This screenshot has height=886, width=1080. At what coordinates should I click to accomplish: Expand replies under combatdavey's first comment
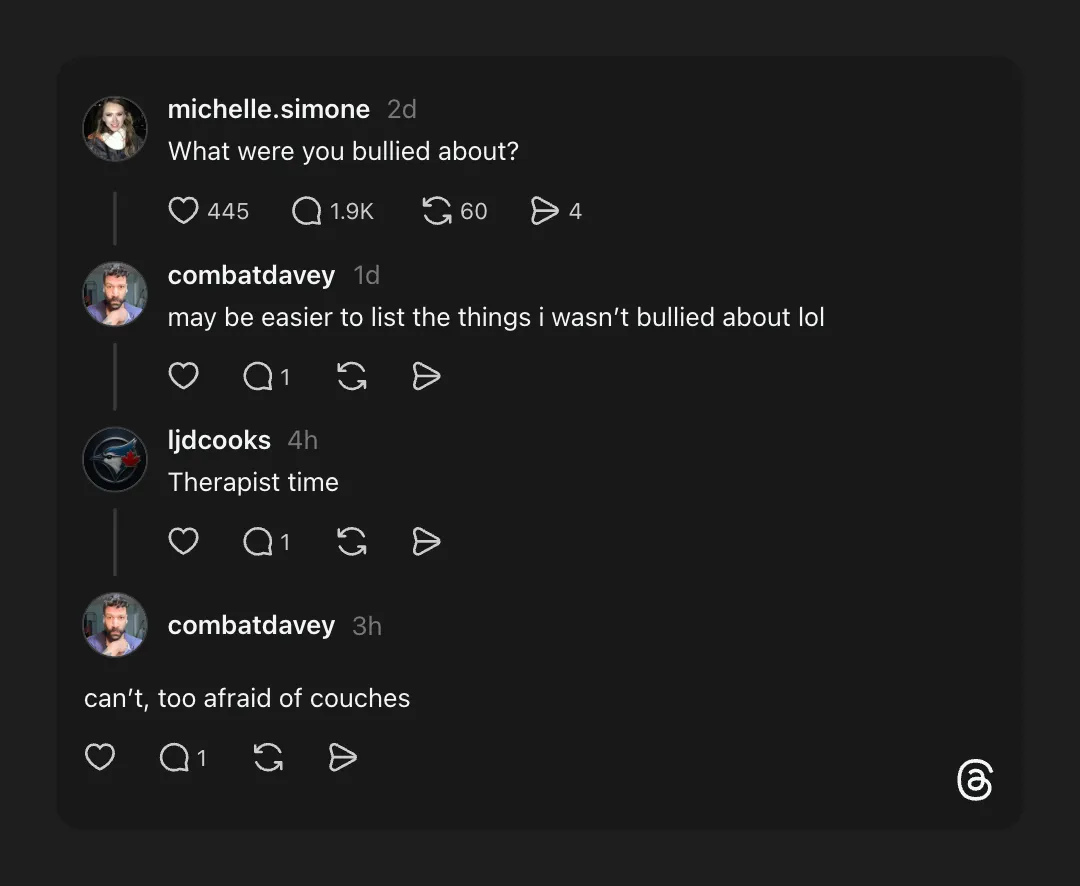[258, 376]
